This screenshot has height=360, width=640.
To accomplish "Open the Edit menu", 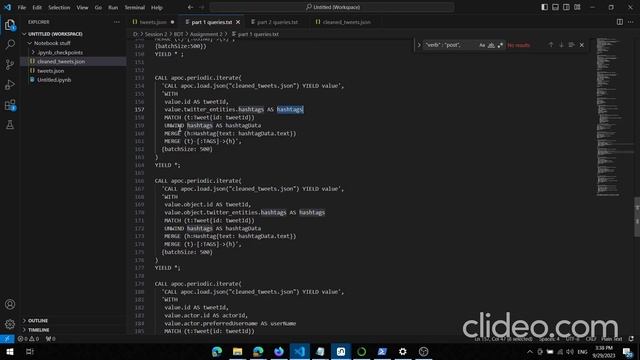I will coord(37,7).
